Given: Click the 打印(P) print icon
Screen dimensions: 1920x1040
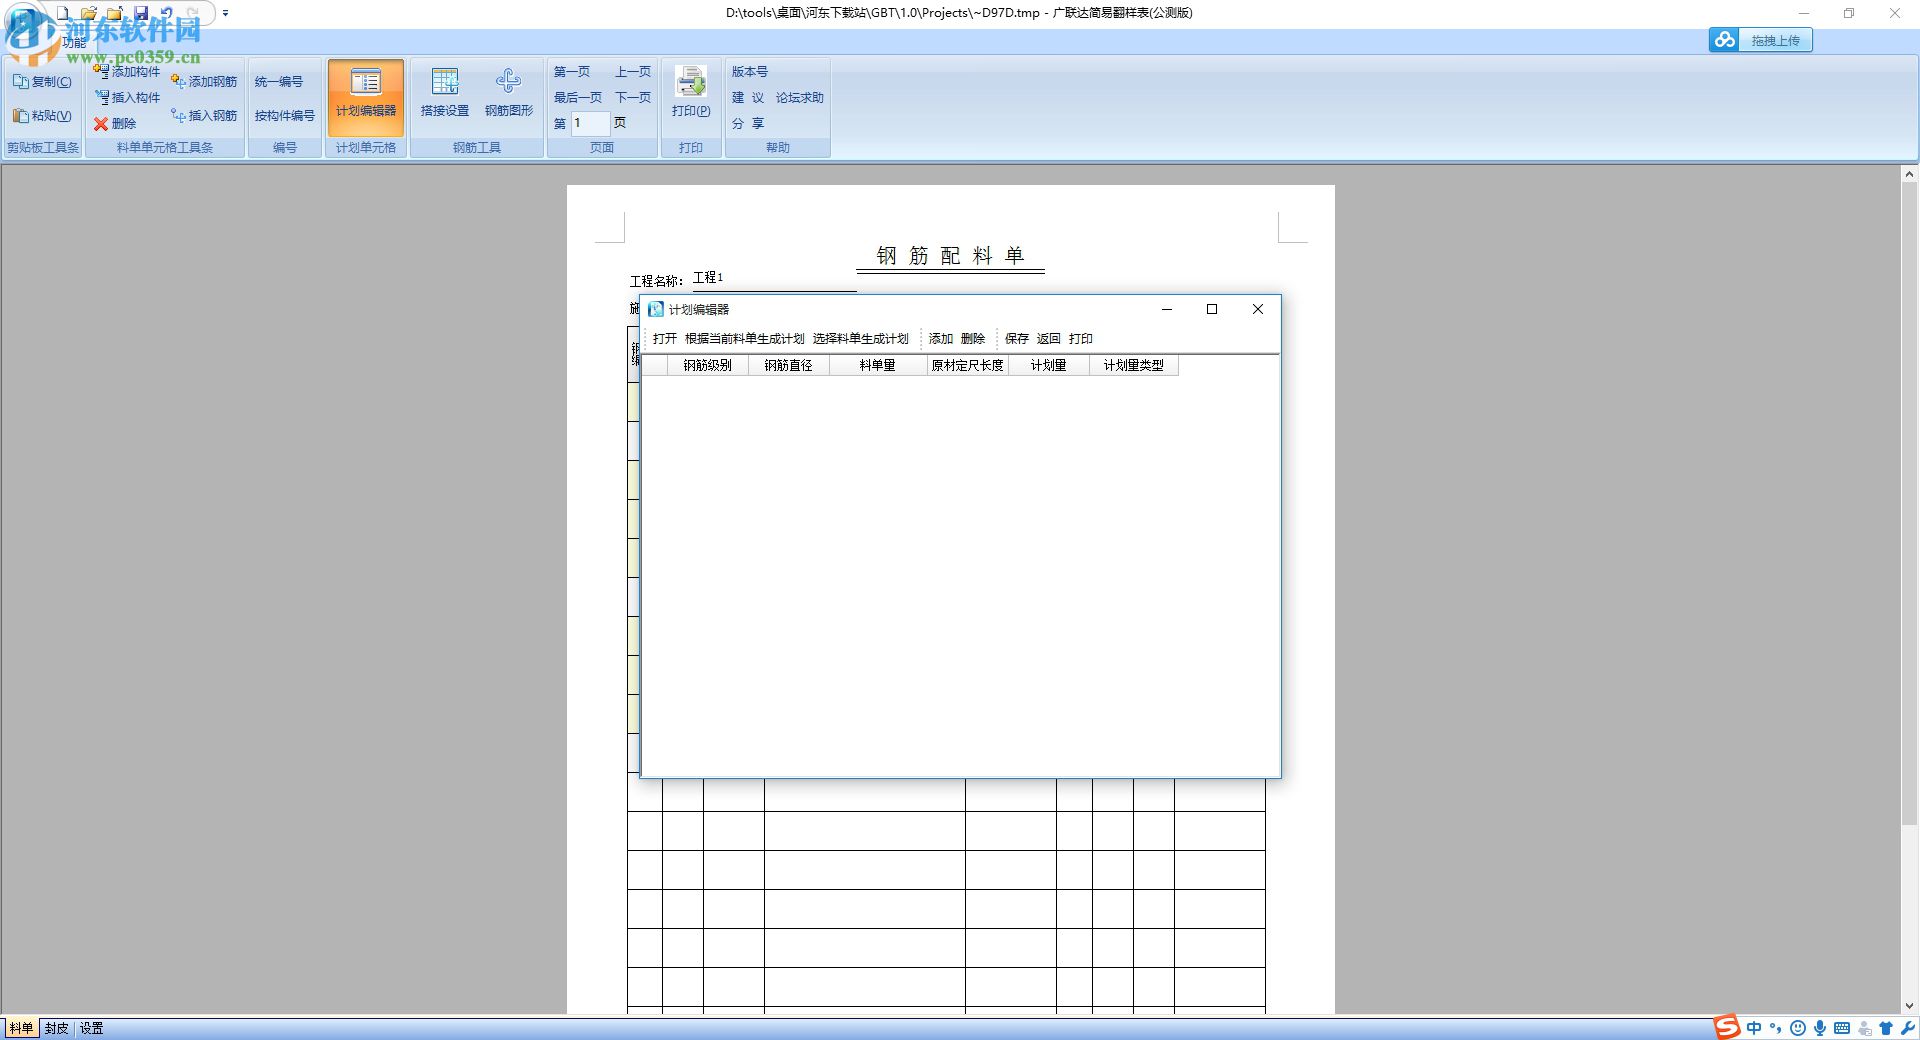Looking at the screenshot, I should point(691,93).
